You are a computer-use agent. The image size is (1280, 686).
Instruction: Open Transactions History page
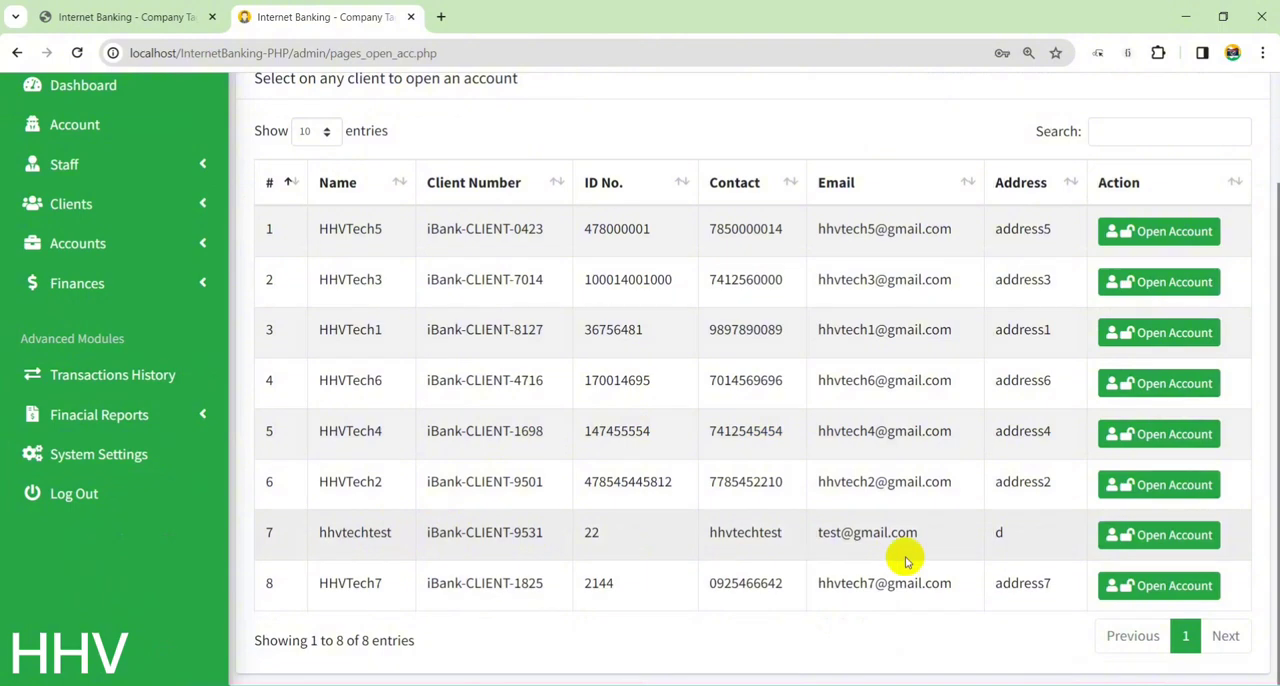point(112,374)
